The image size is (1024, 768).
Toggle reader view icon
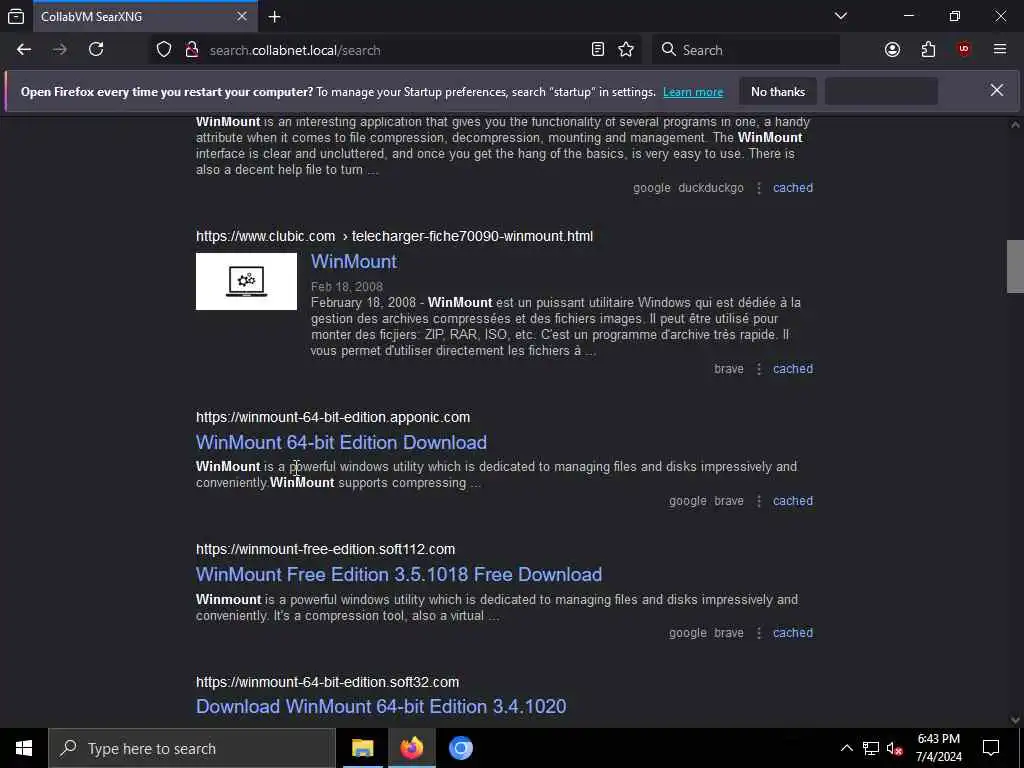[598, 50]
